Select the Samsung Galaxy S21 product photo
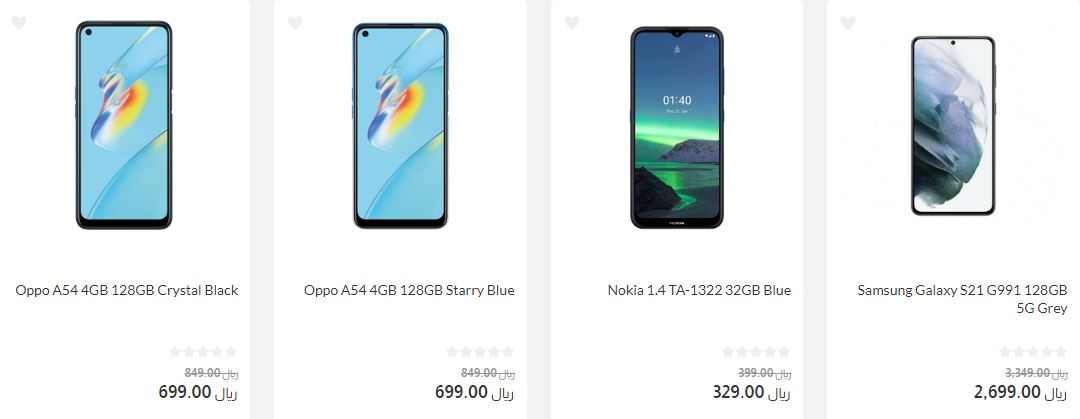Image resolution: width=1080 pixels, height=419 pixels. pos(953,125)
